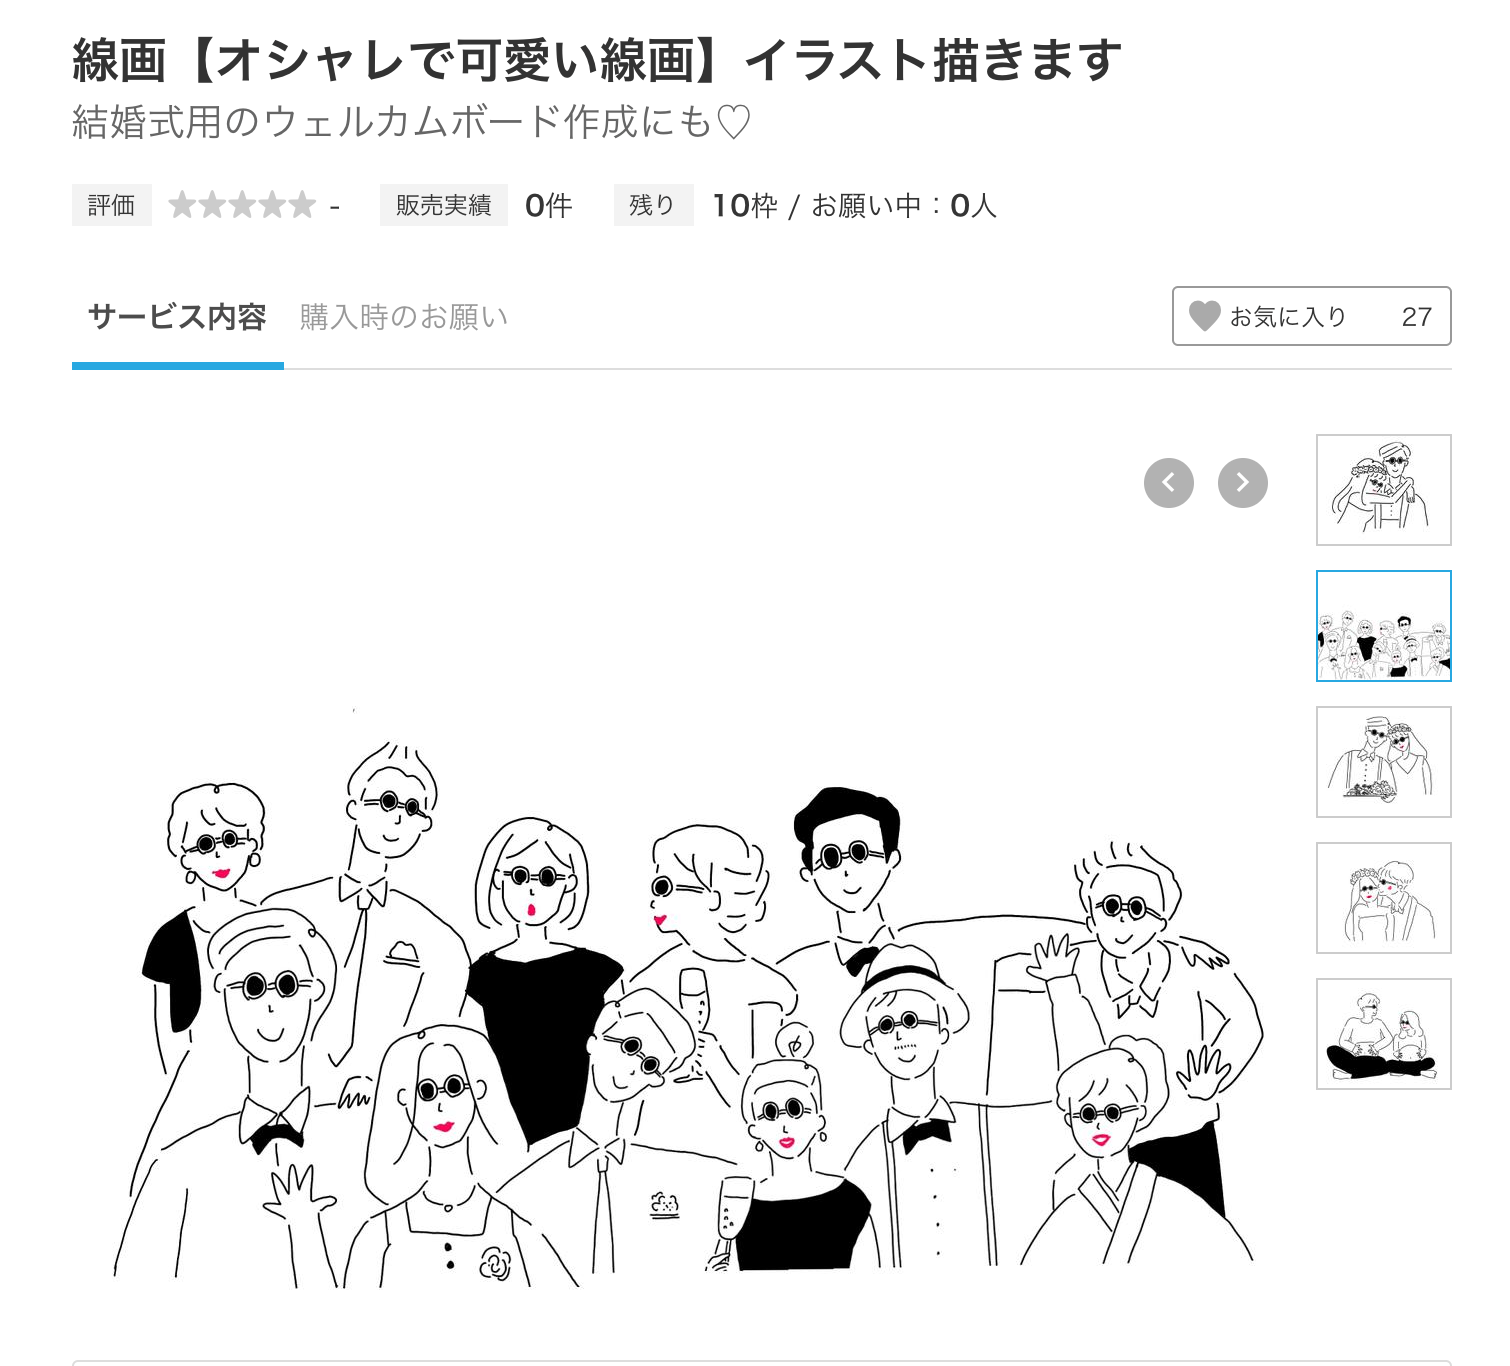Click the 販売実績 sales label
The image size is (1510, 1366).
[443, 205]
